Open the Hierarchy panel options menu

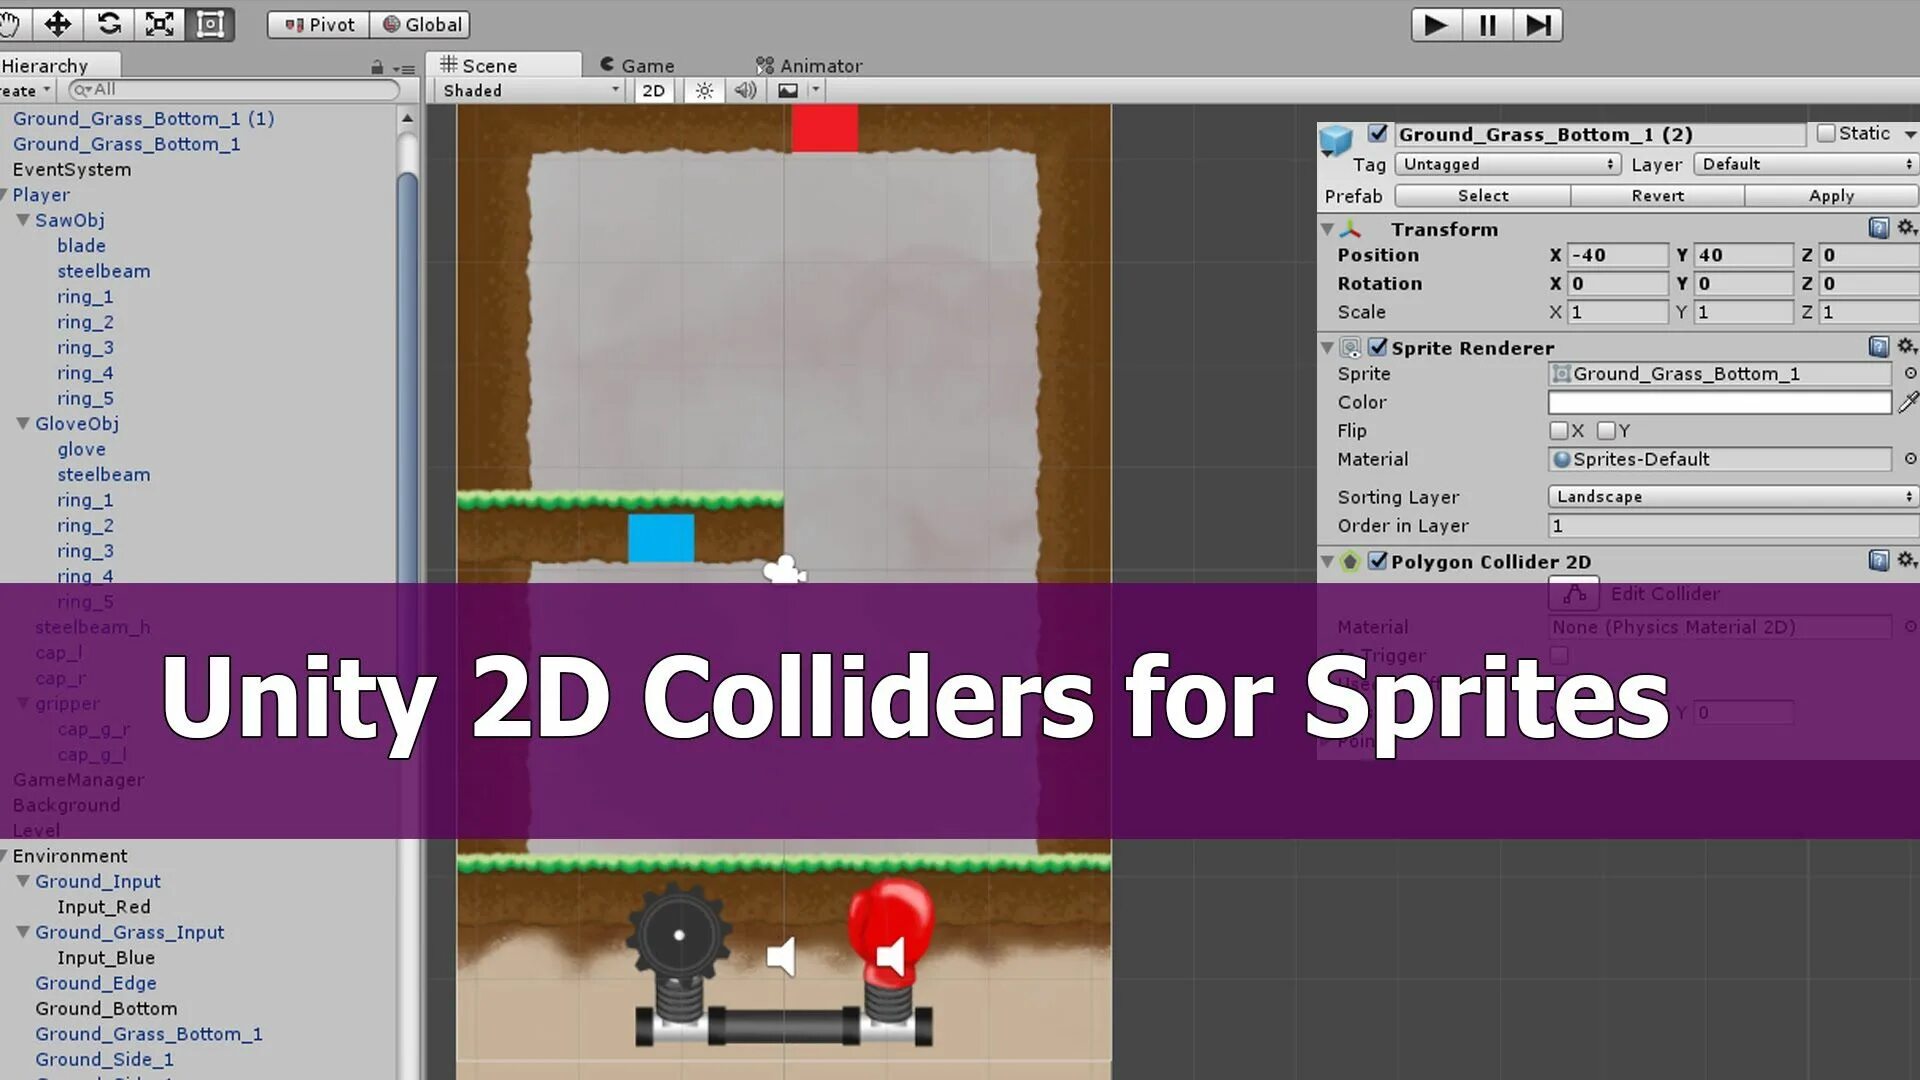(x=404, y=68)
